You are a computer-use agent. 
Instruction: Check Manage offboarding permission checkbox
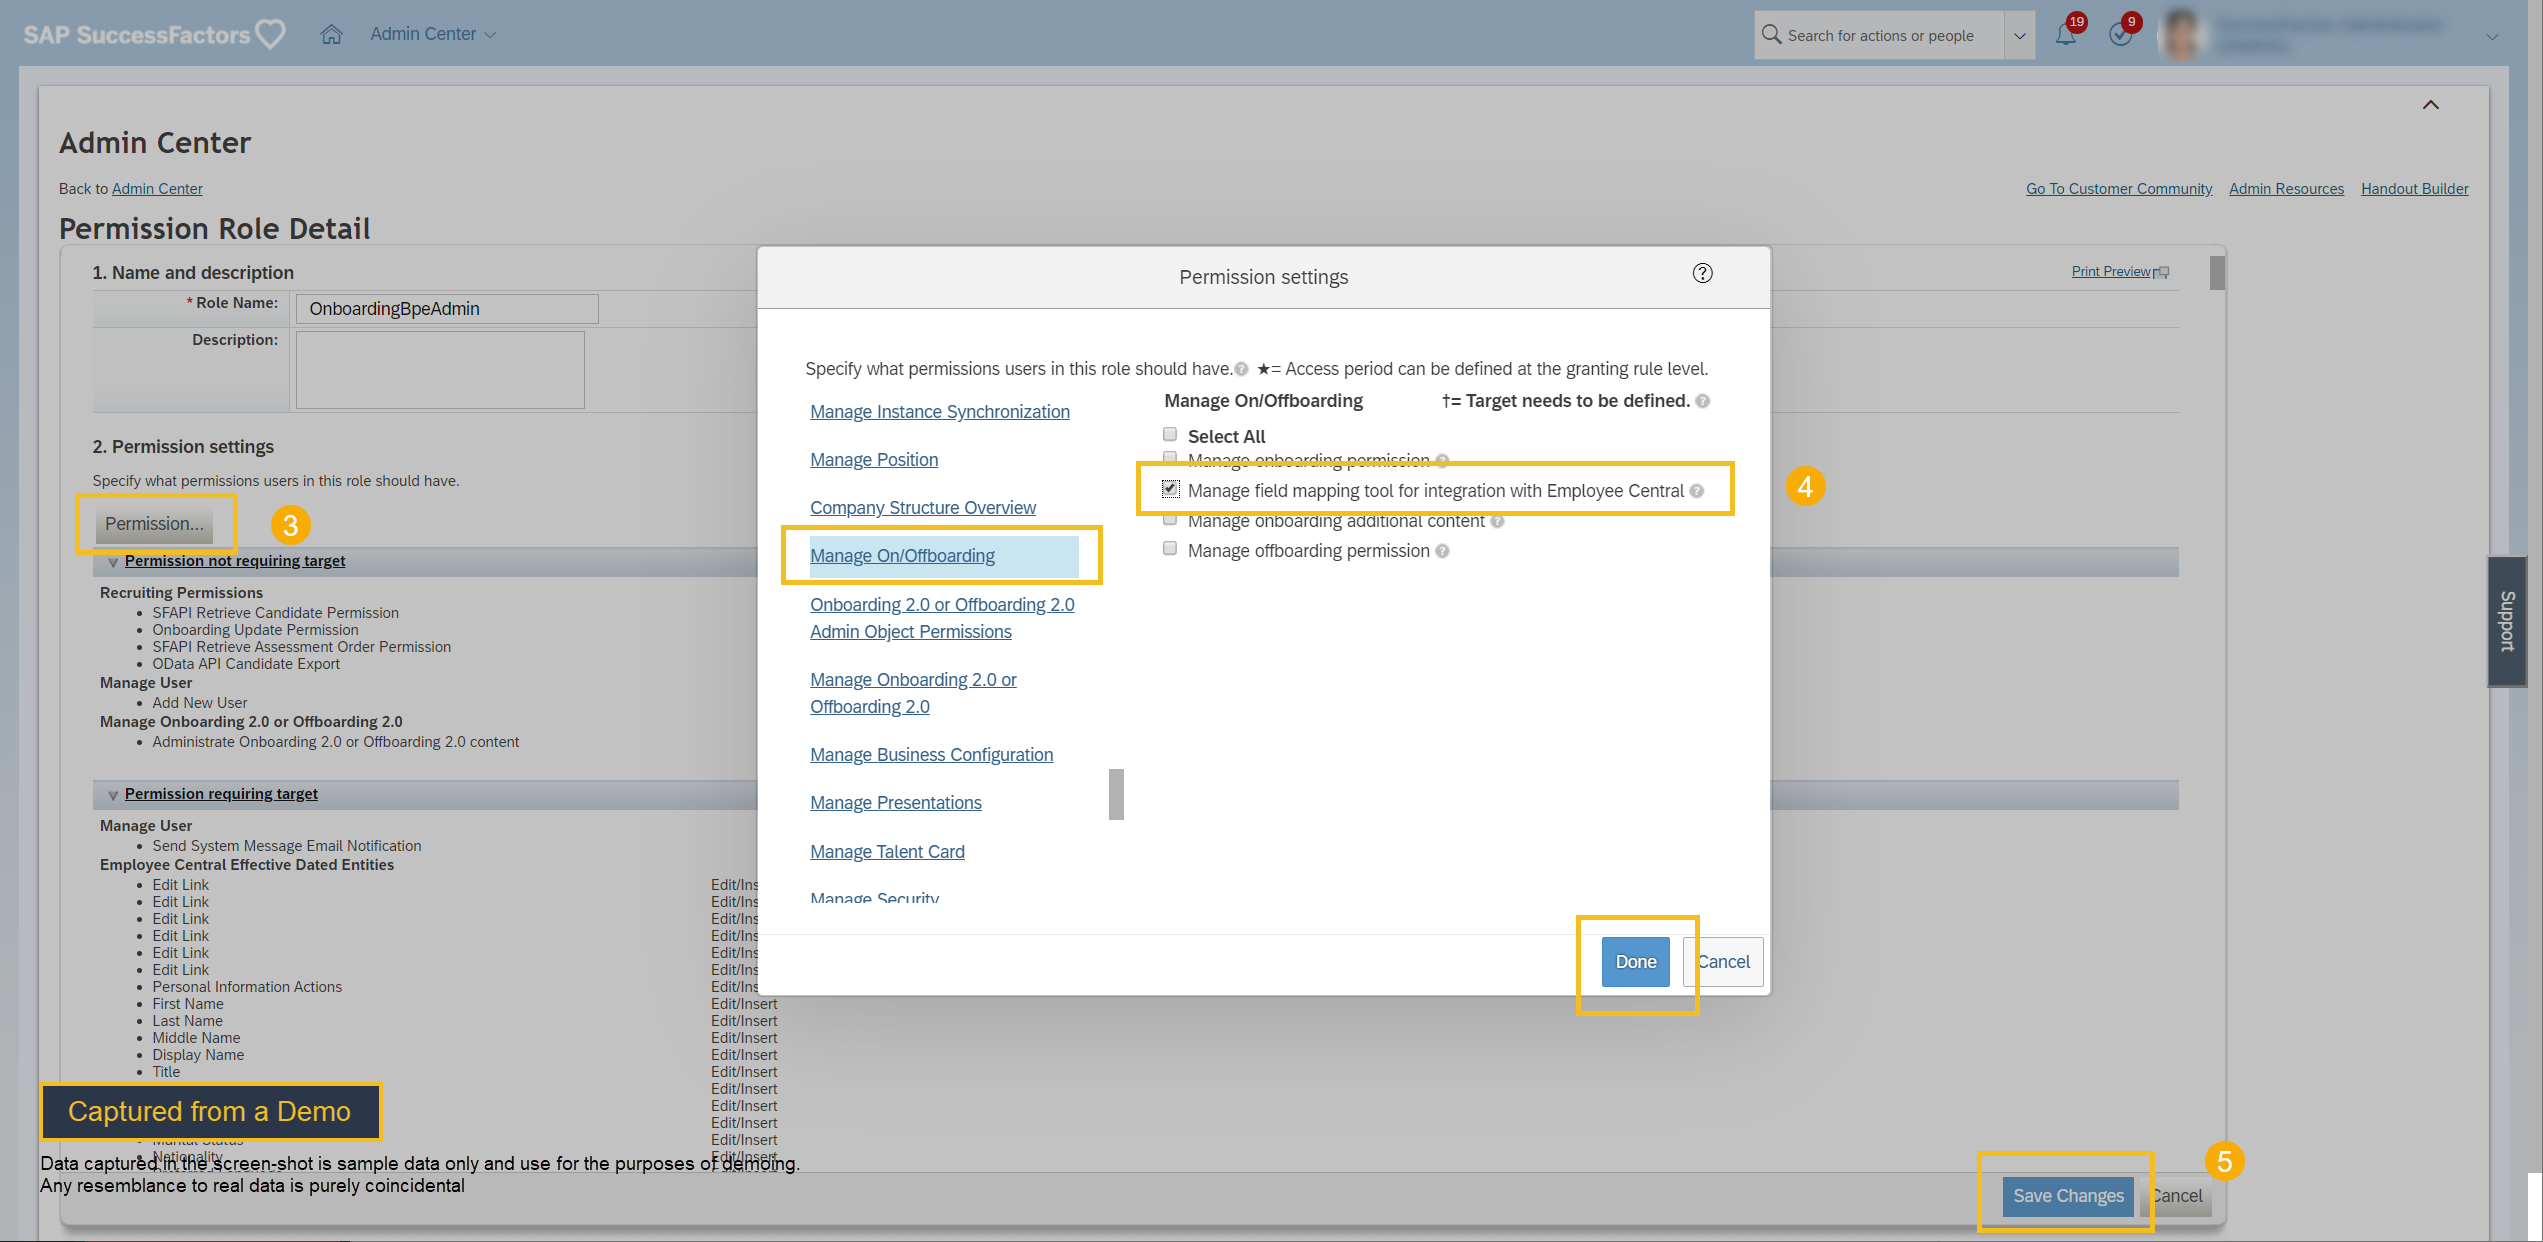point(1170,548)
